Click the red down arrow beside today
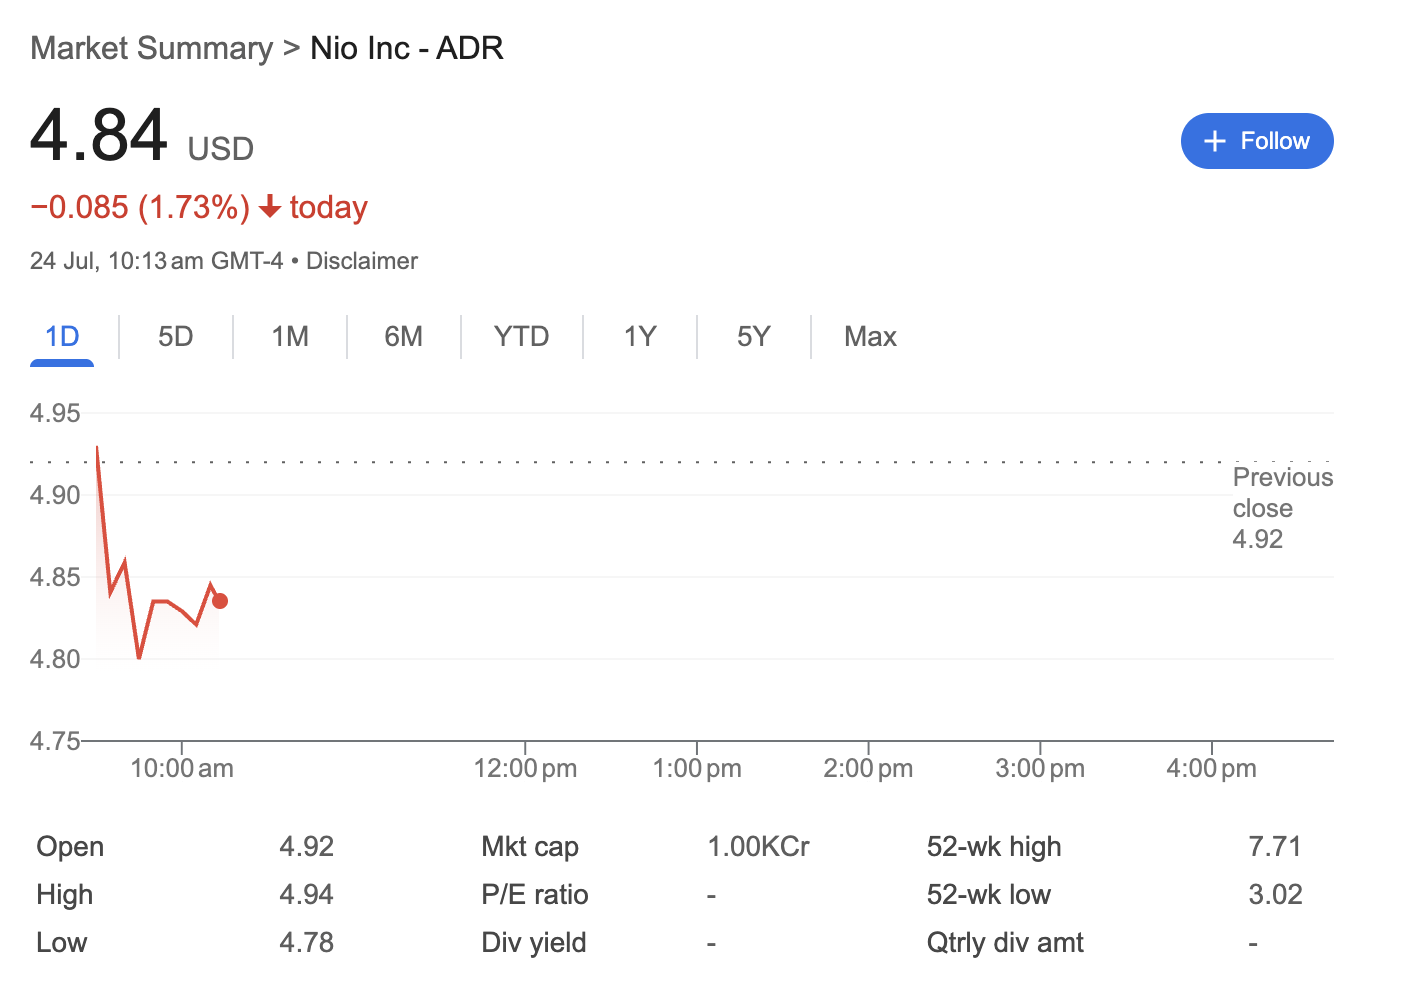The height and width of the screenshot is (1002, 1404). tap(269, 207)
